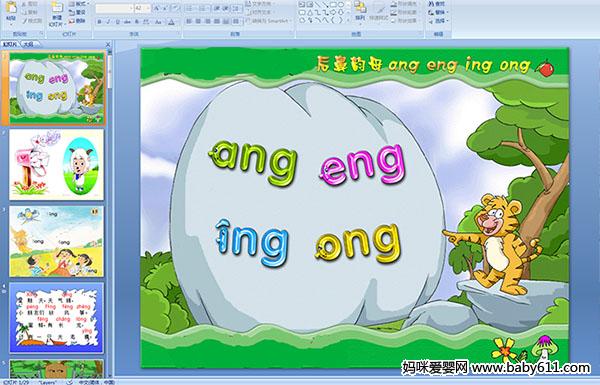Open the line spacing dropdown
This screenshot has width=600, height=385.
[237, 8]
